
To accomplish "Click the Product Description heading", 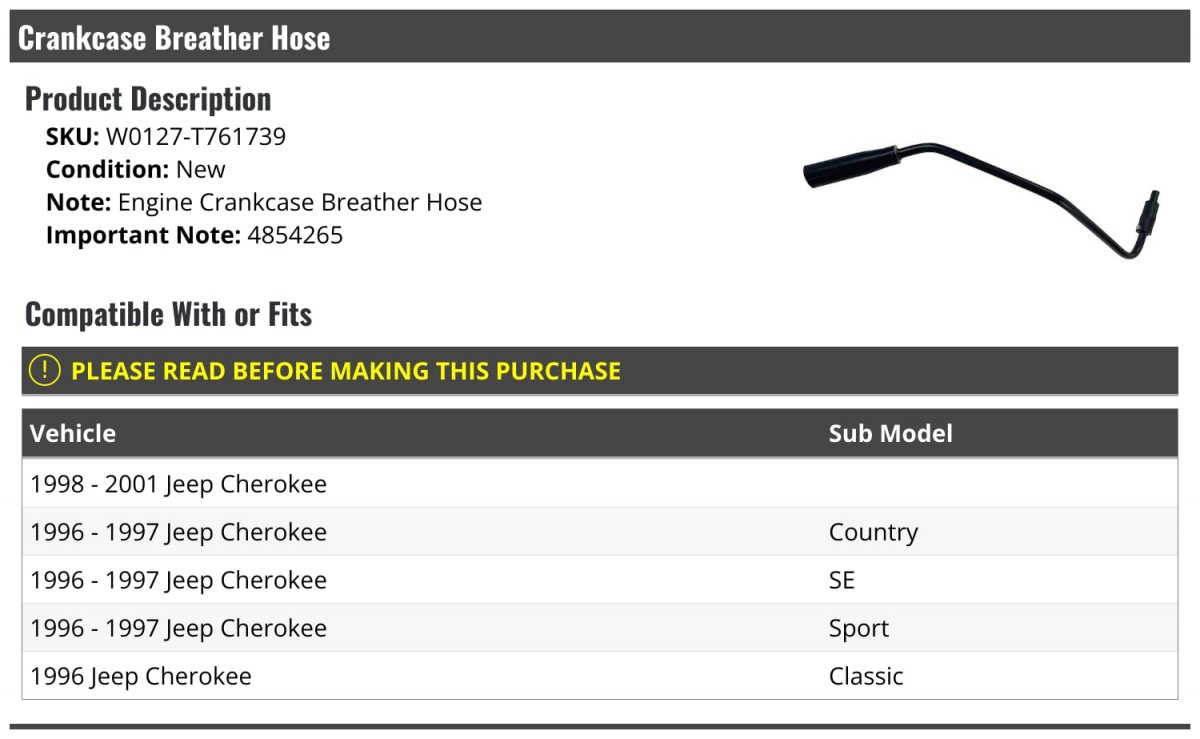I will 148,99.
